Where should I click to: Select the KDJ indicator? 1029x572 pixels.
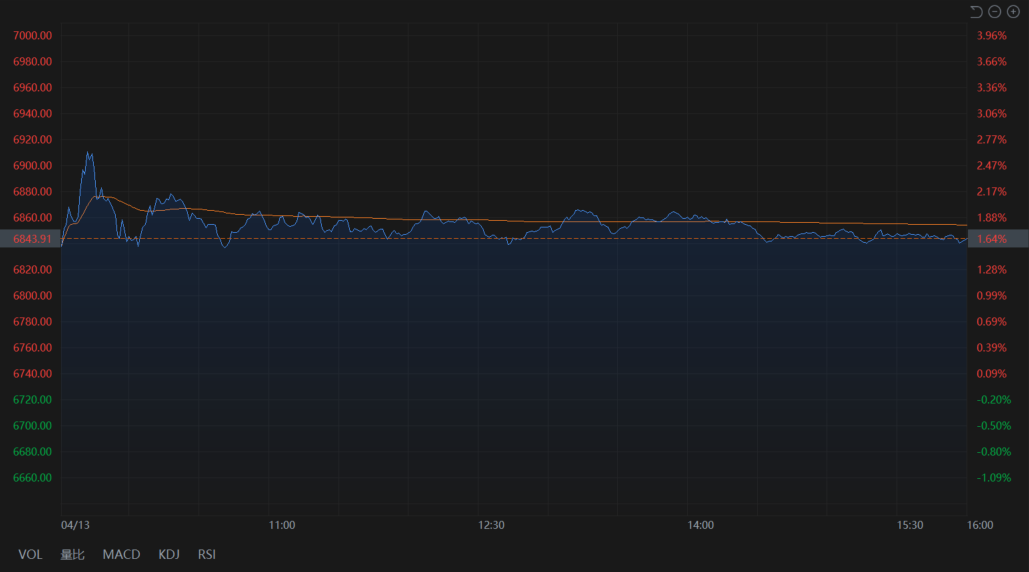(169, 554)
